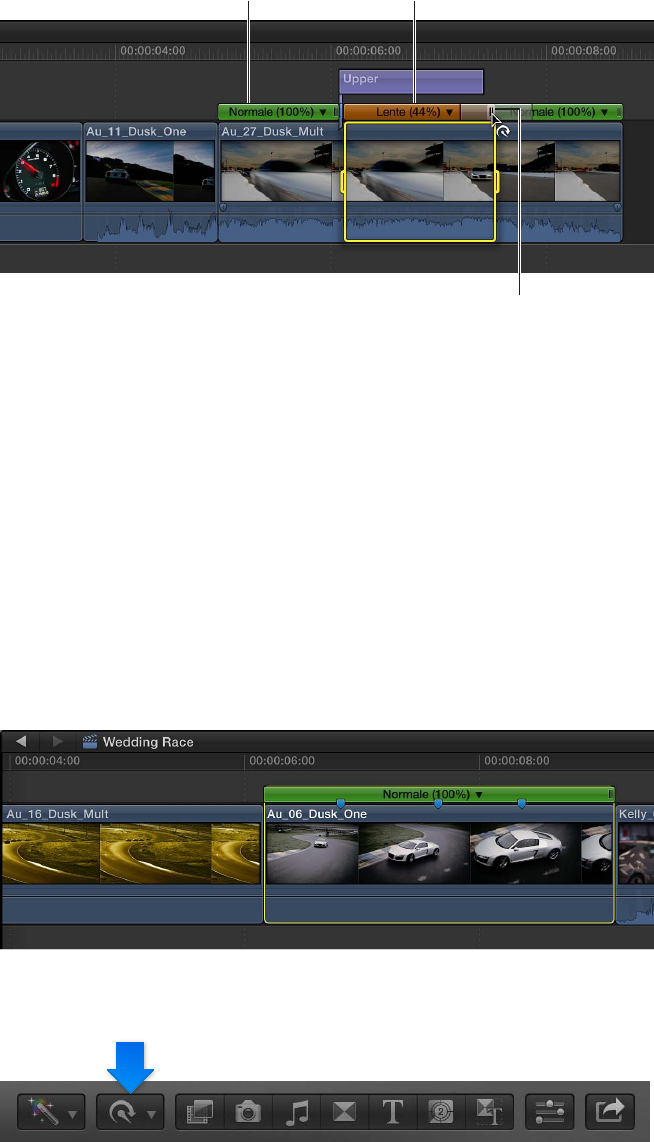Select the Au_27_Dusk_Mult clip name

click(272, 132)
